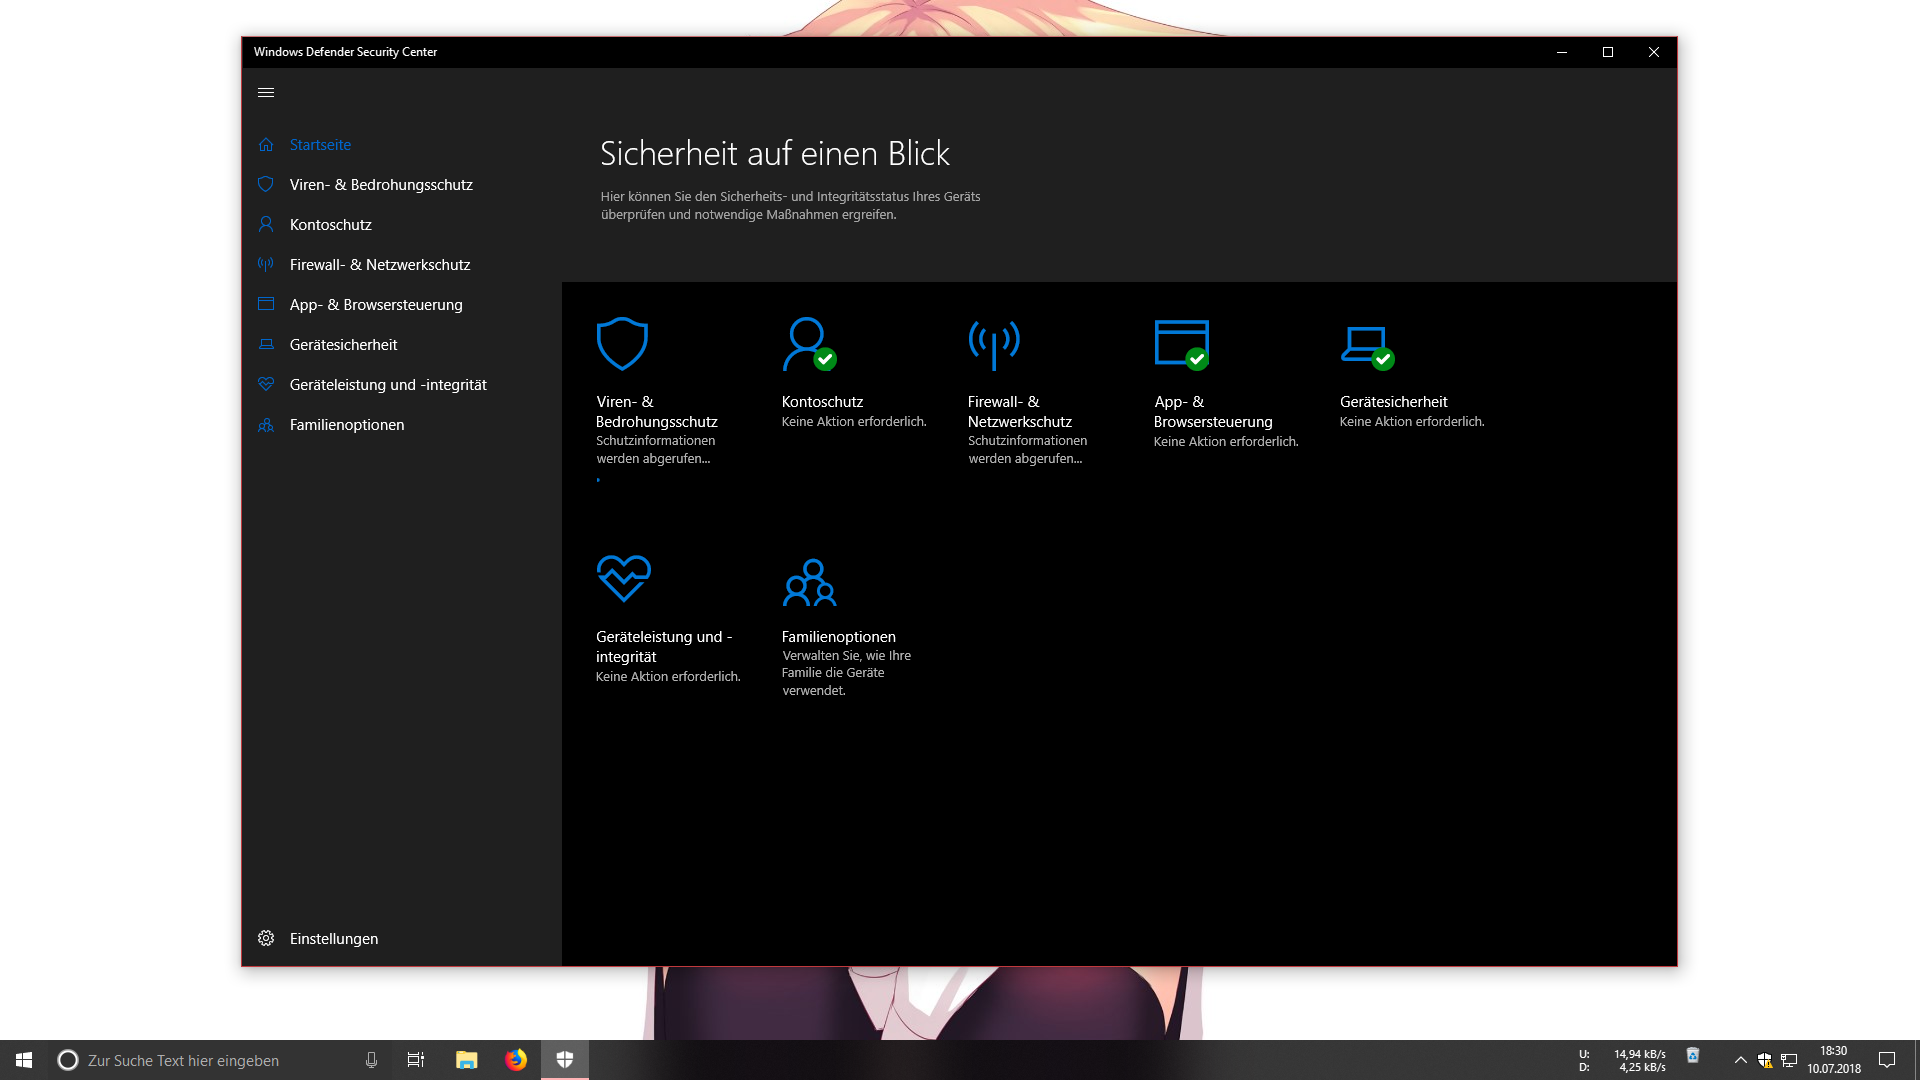The image size is (1920, 1080).
Task: Open Geräteleistung und -integrität in sidebar
Action: point(388,384)
